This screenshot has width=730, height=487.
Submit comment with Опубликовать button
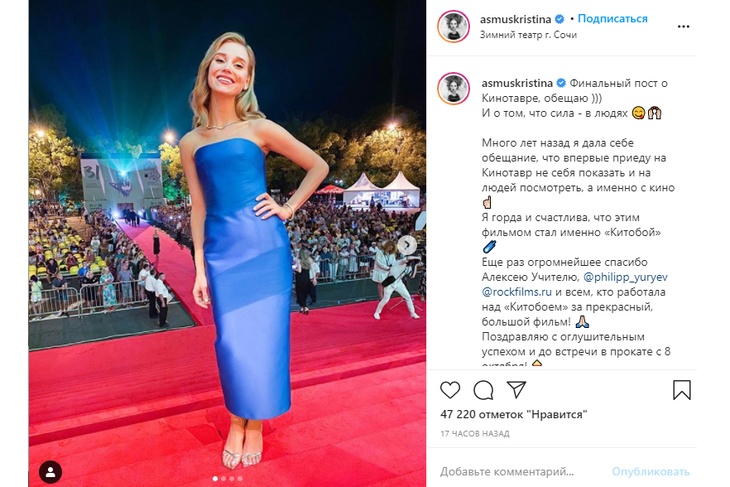pos(650,472)
